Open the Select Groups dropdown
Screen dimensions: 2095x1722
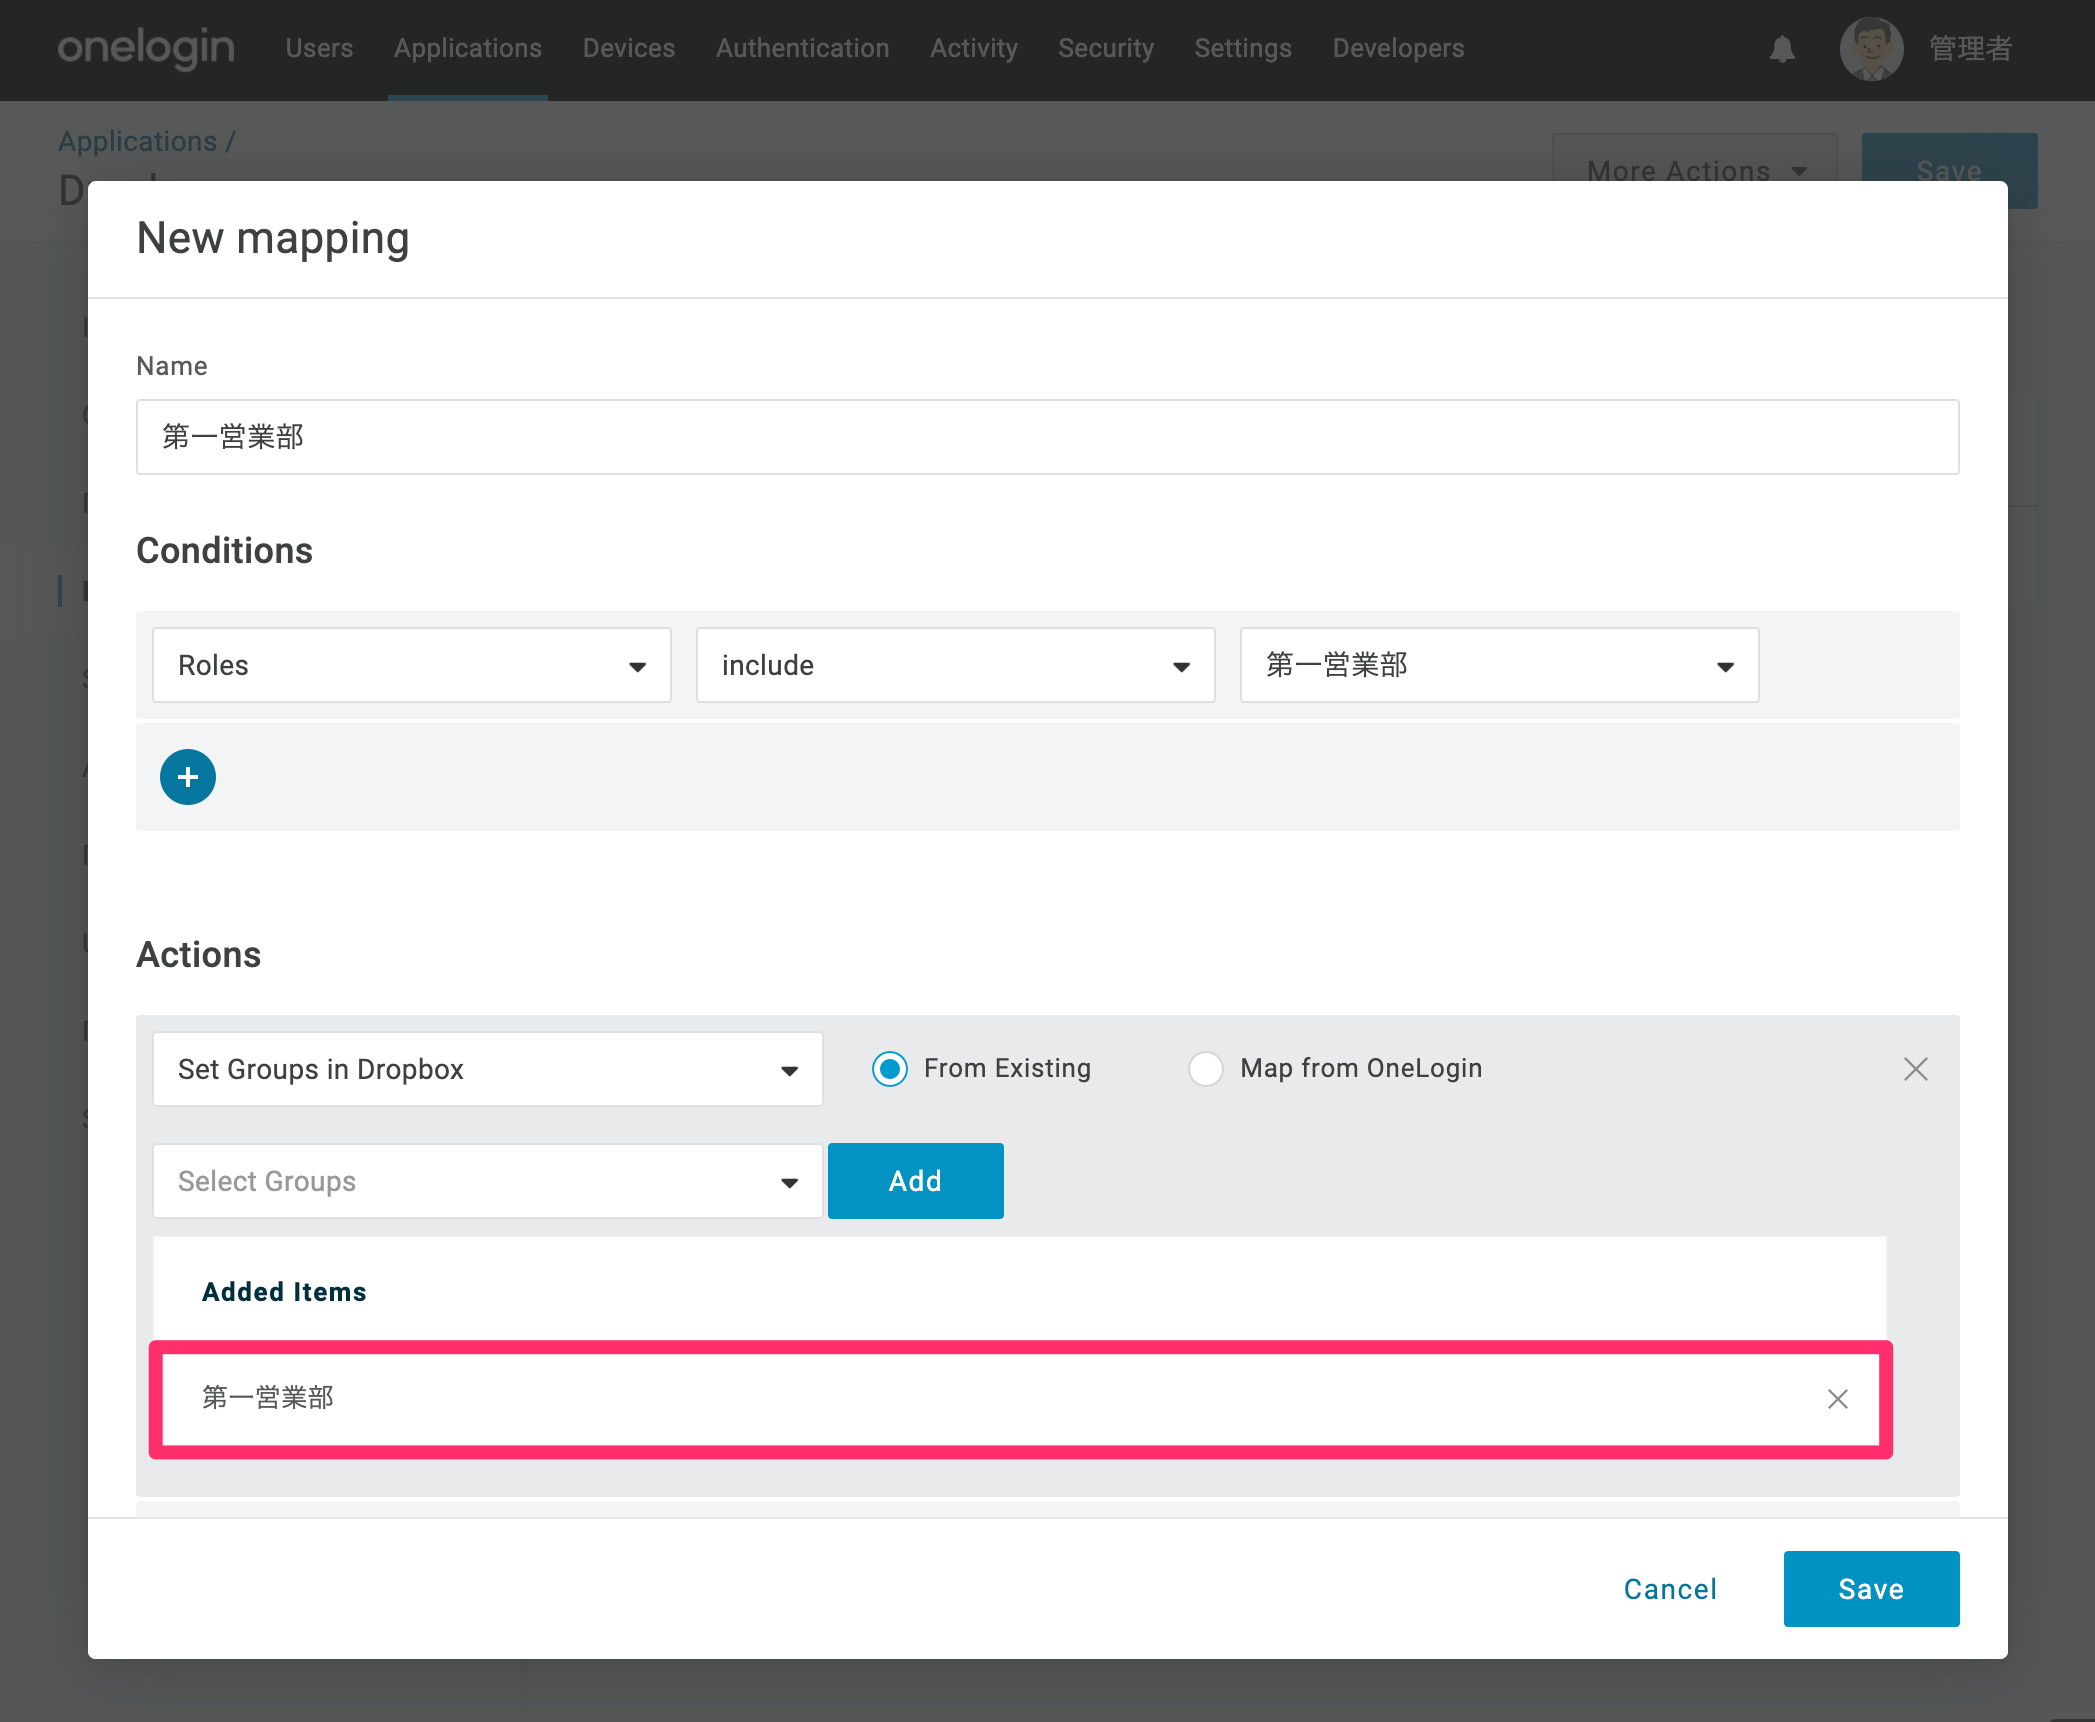coord(488,1181)
